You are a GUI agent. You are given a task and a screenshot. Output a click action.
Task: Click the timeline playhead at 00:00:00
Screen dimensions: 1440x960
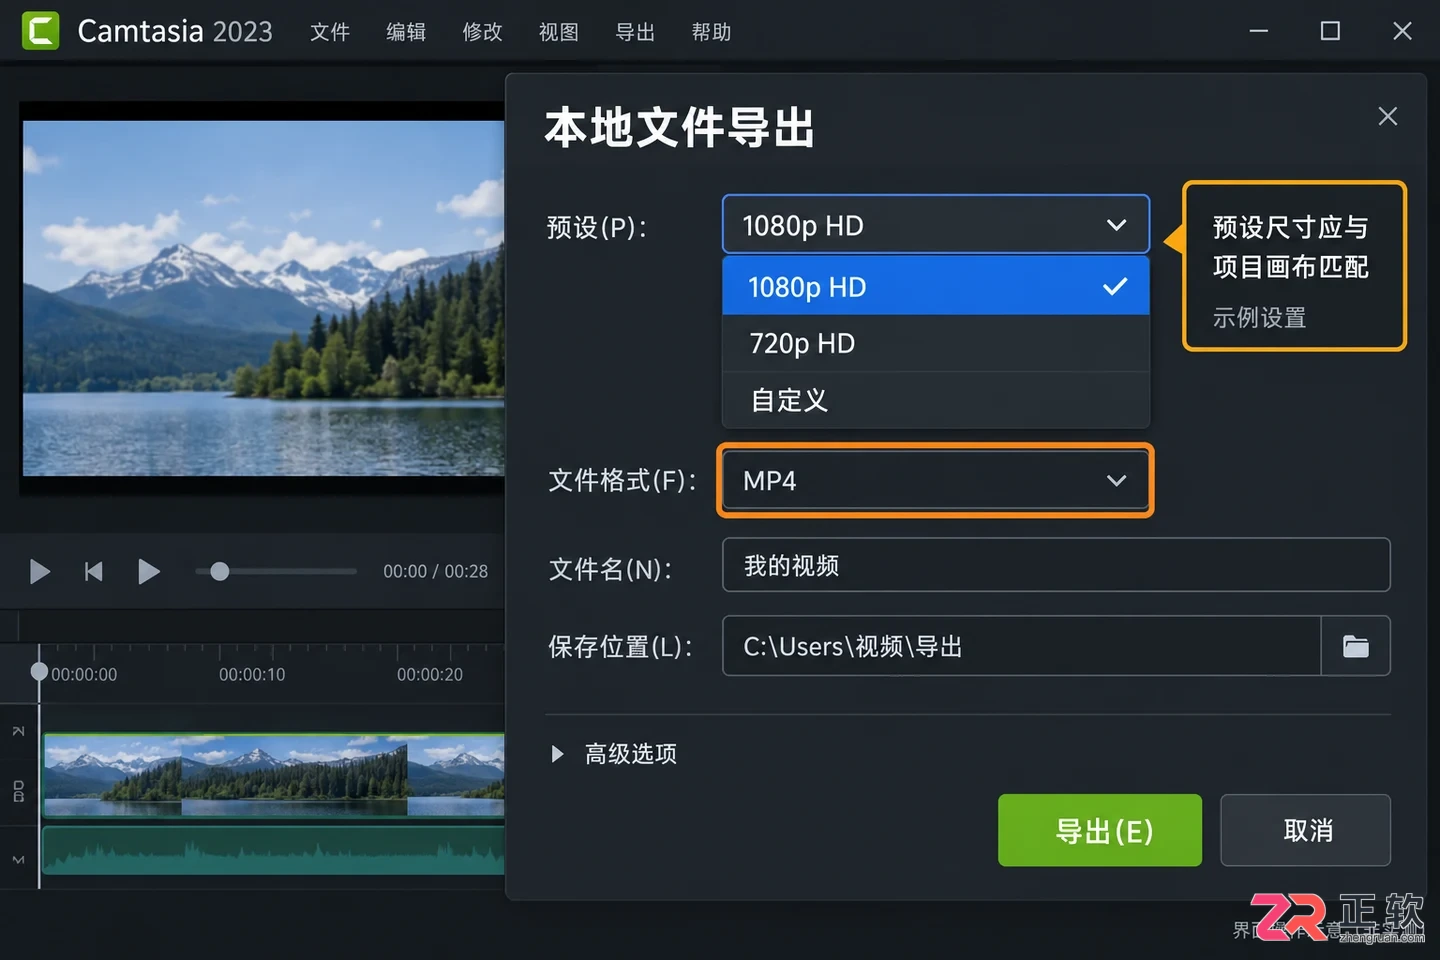coord(39,672)
